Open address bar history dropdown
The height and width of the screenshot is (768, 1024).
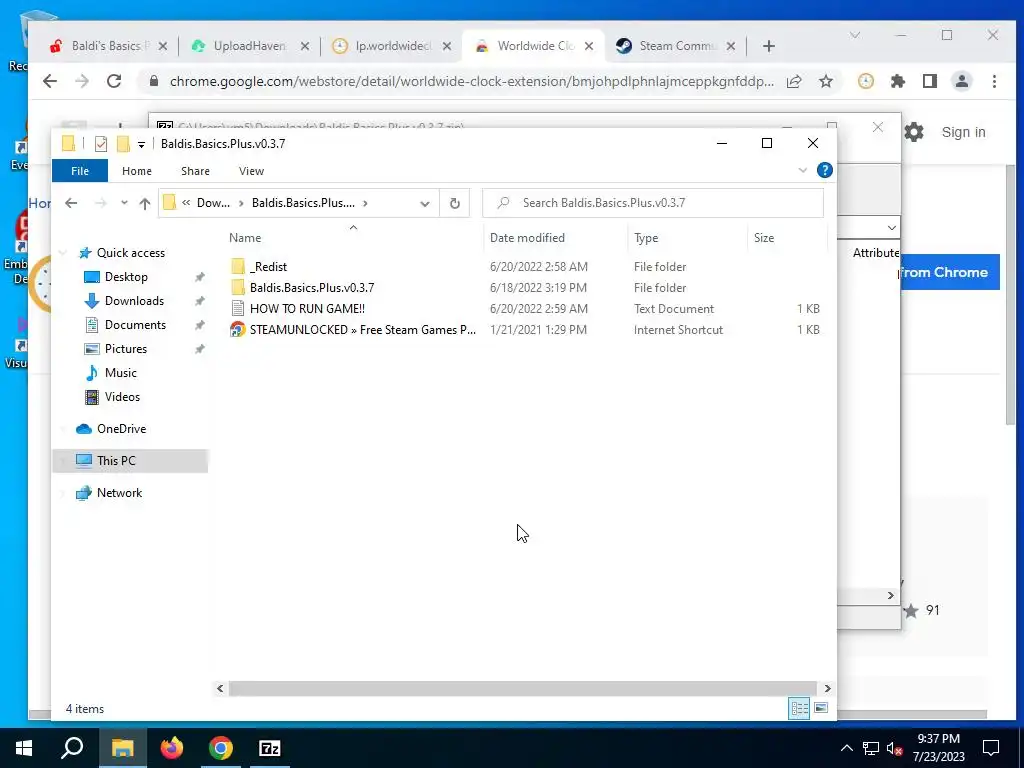click(x=424, y=203)
